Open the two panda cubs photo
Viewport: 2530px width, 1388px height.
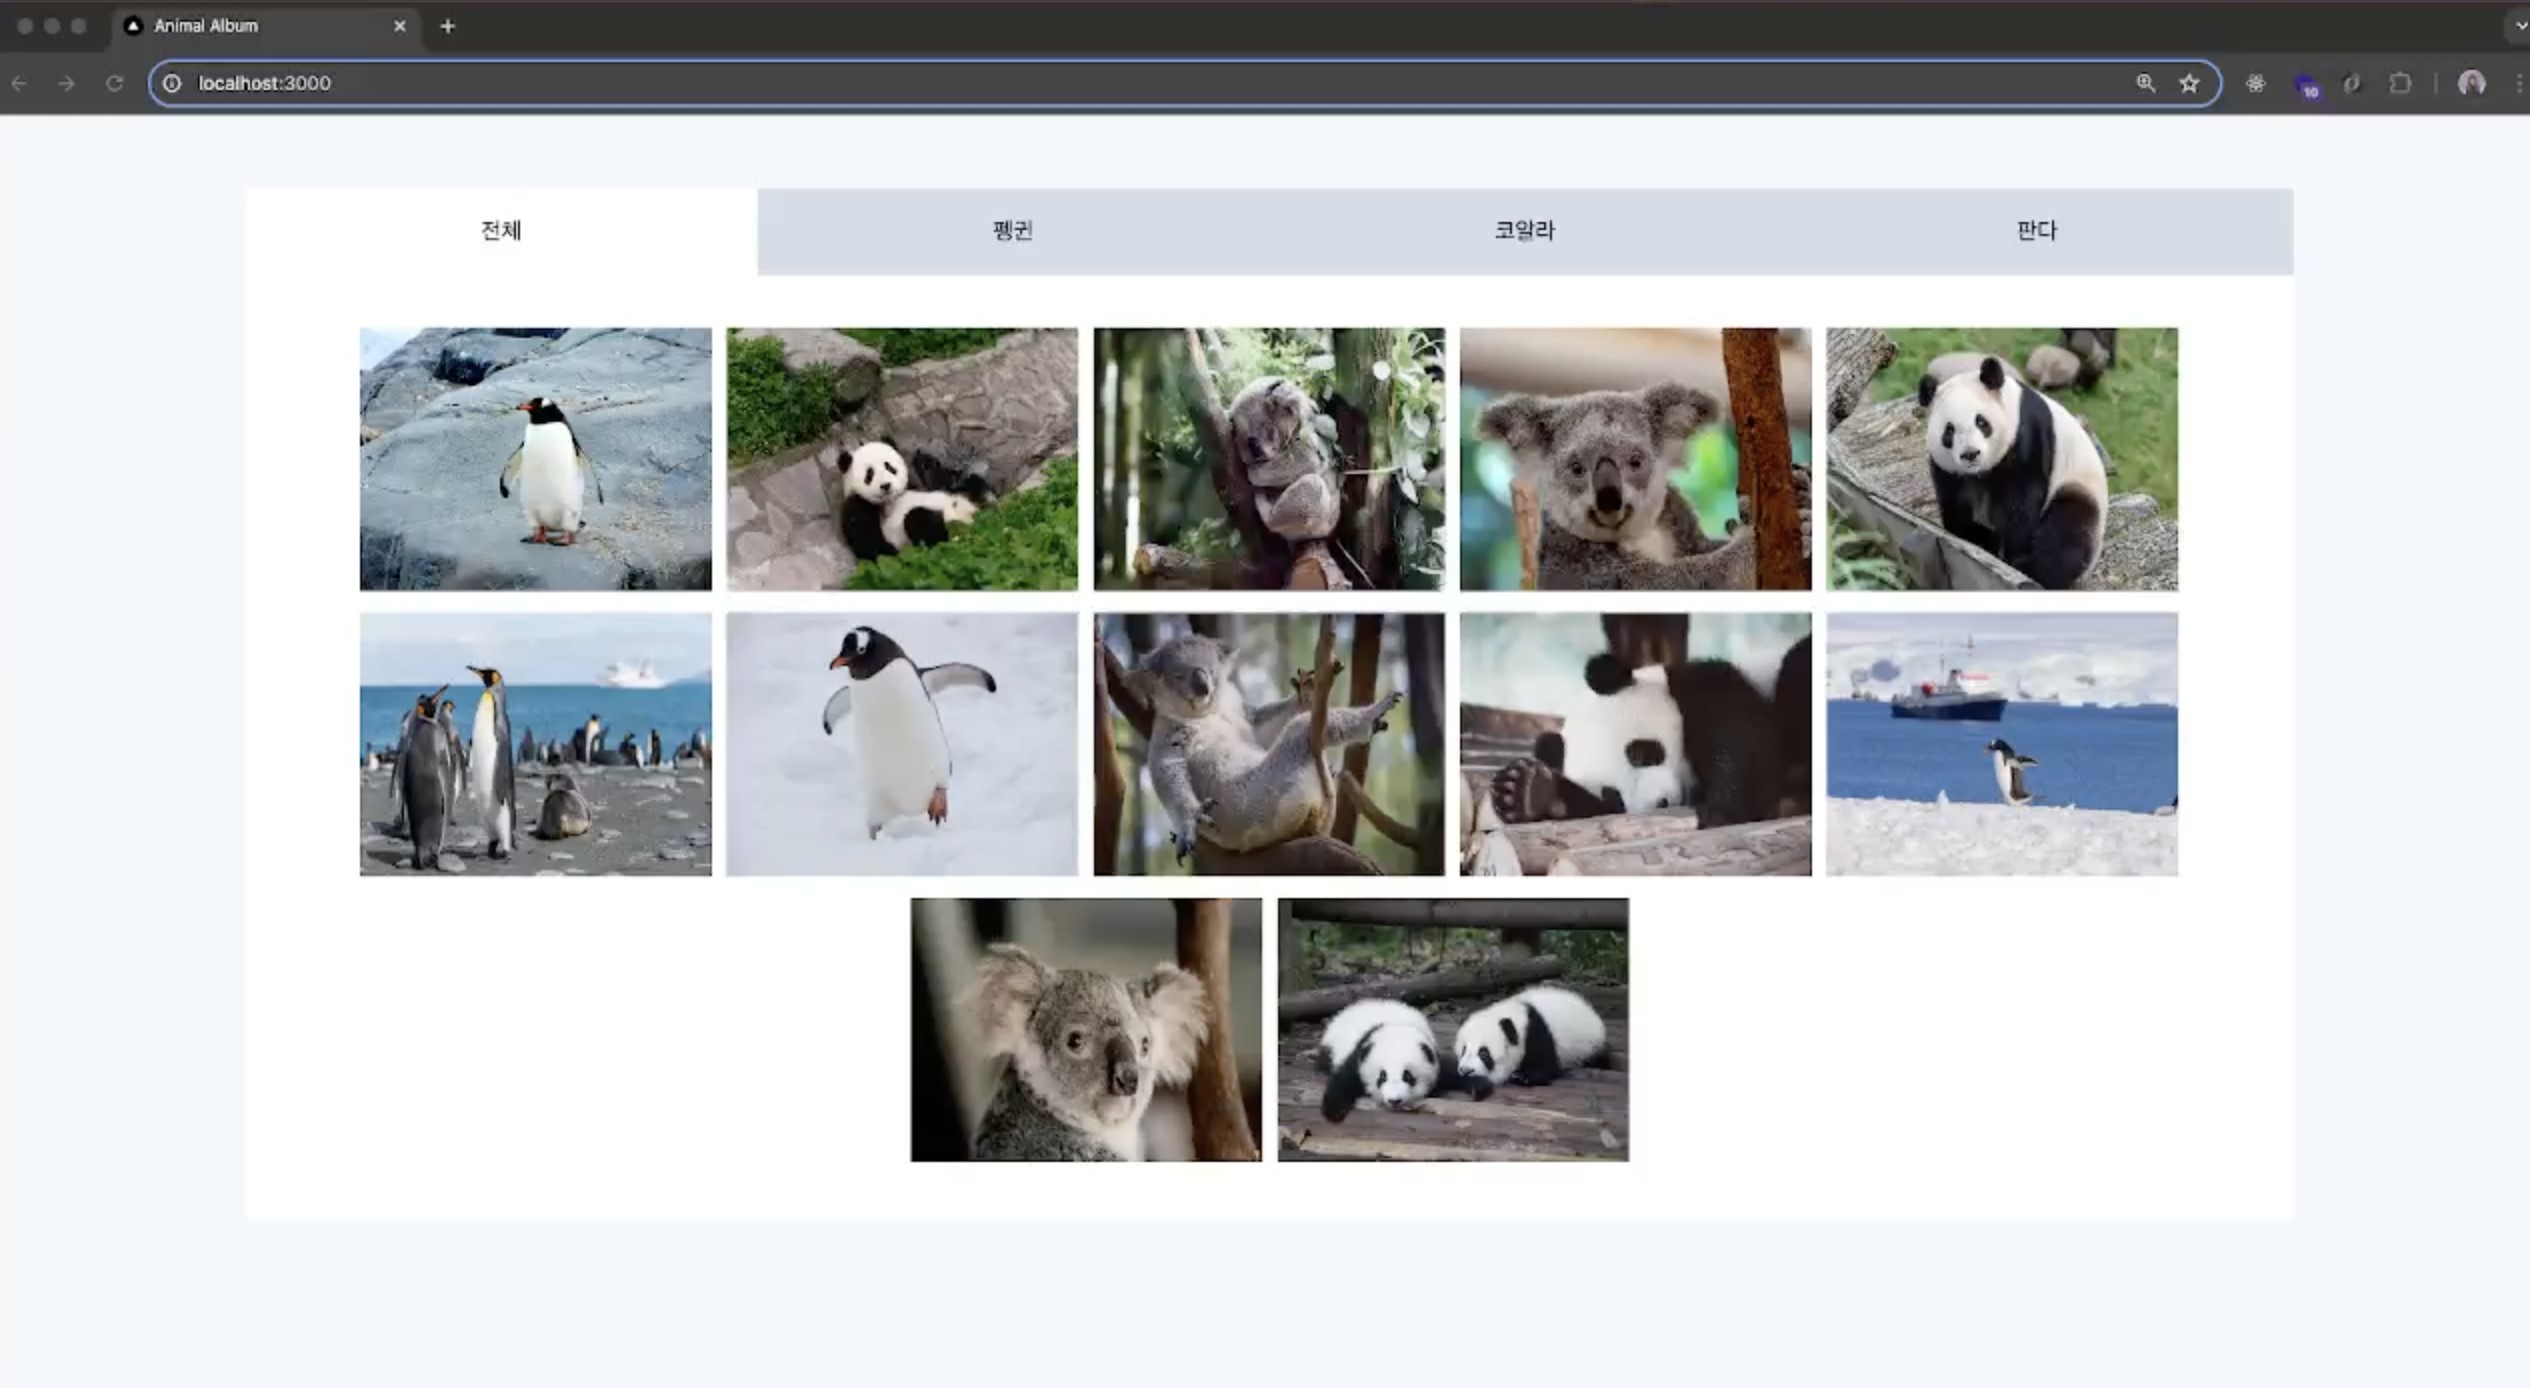click(1452, 1029)
